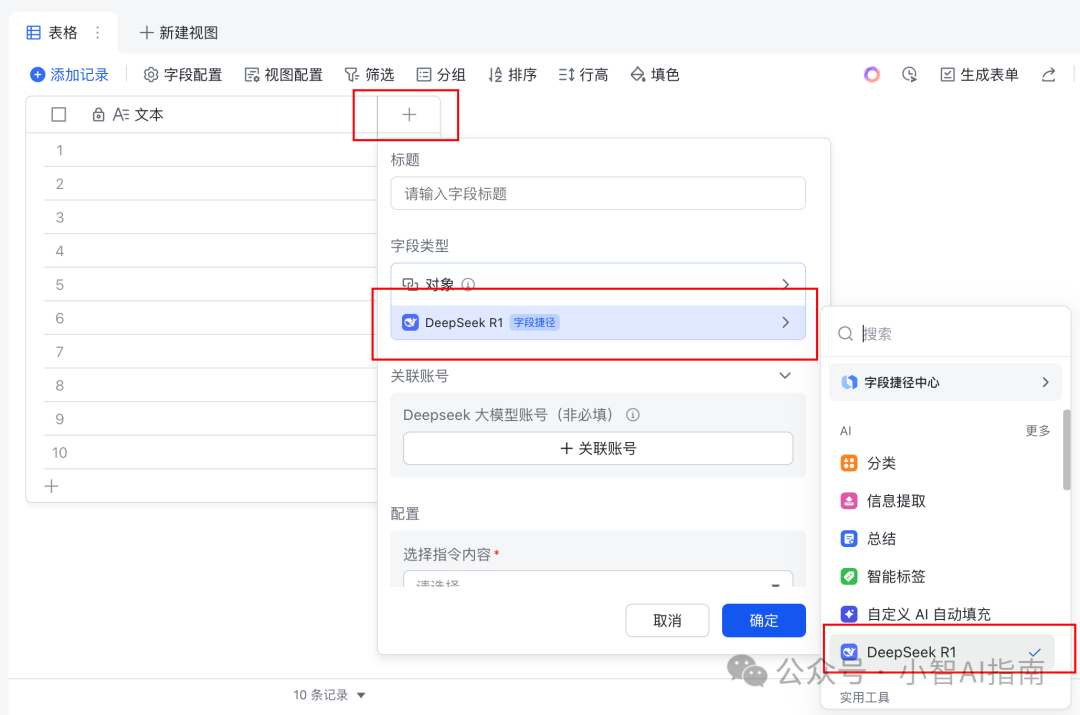Toggle the select-all checkbox in table header

tap(59, 115)
